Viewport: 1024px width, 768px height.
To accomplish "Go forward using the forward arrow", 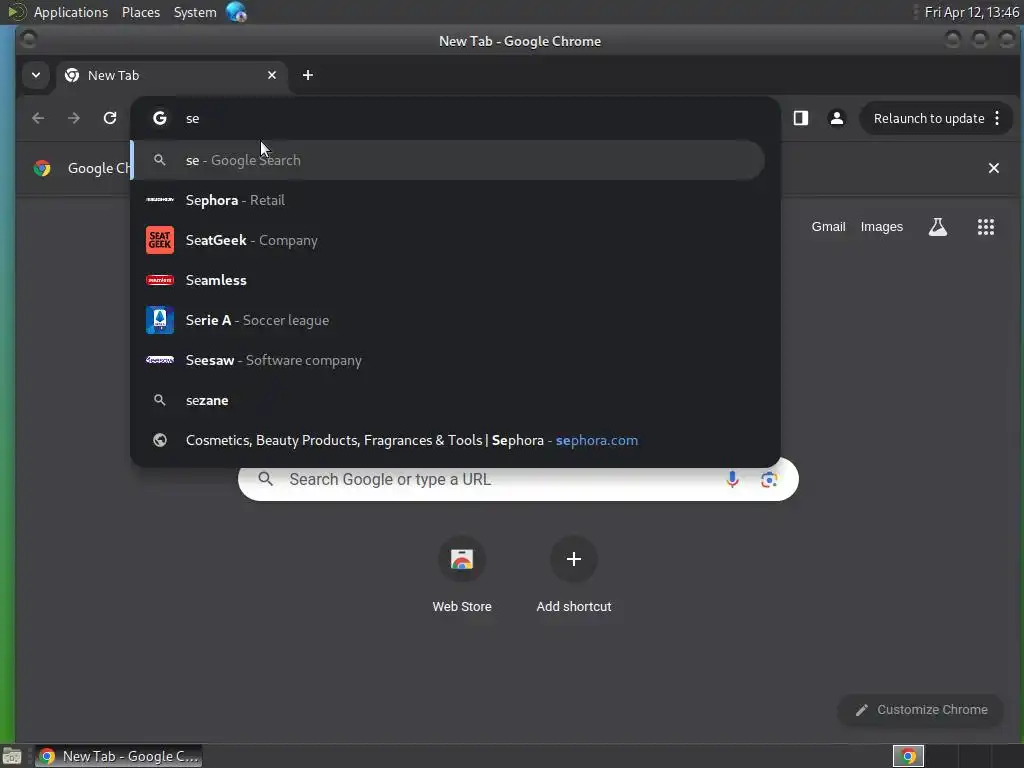I will [74, 118].
